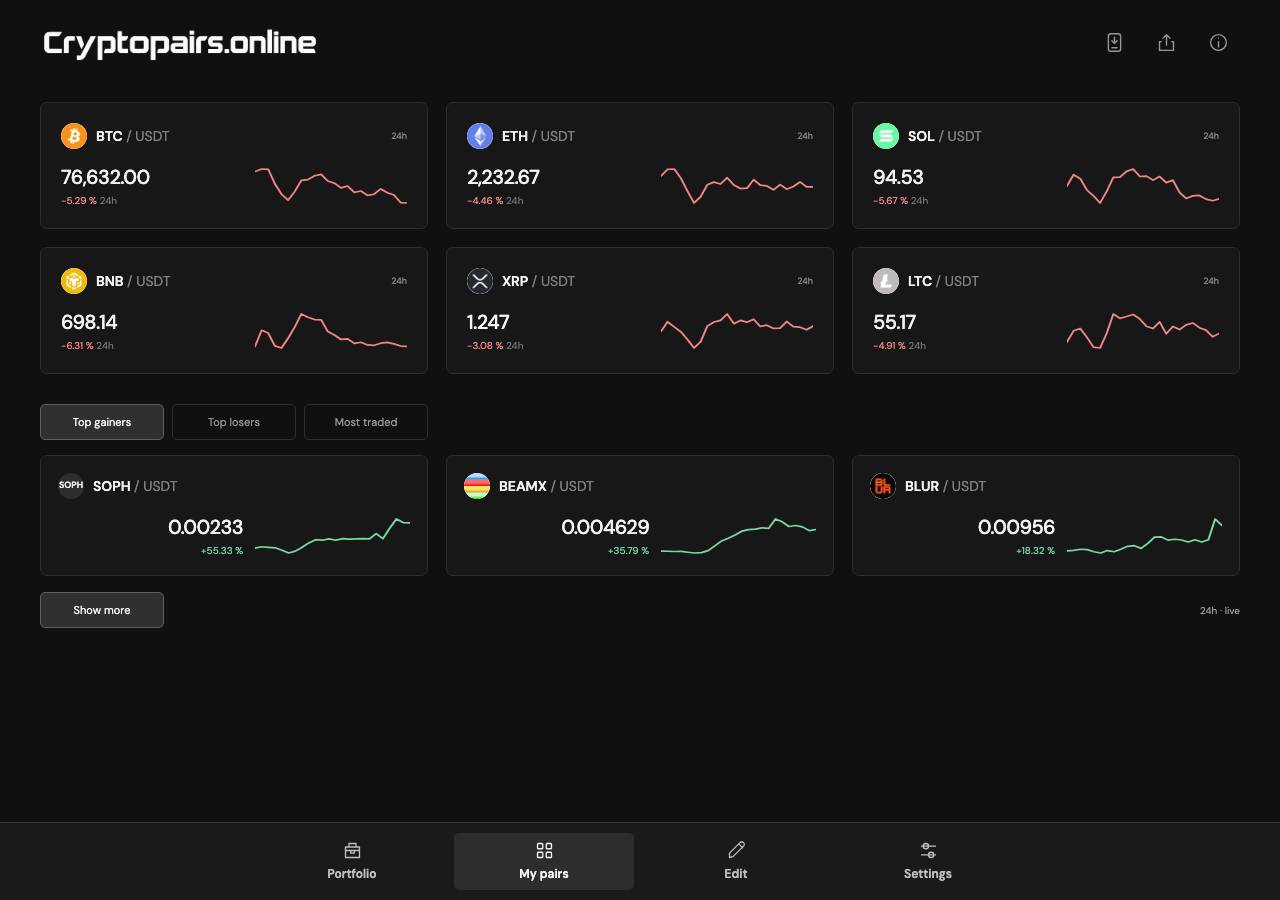Open Edit in the bottom navigation

pos(736,861)
